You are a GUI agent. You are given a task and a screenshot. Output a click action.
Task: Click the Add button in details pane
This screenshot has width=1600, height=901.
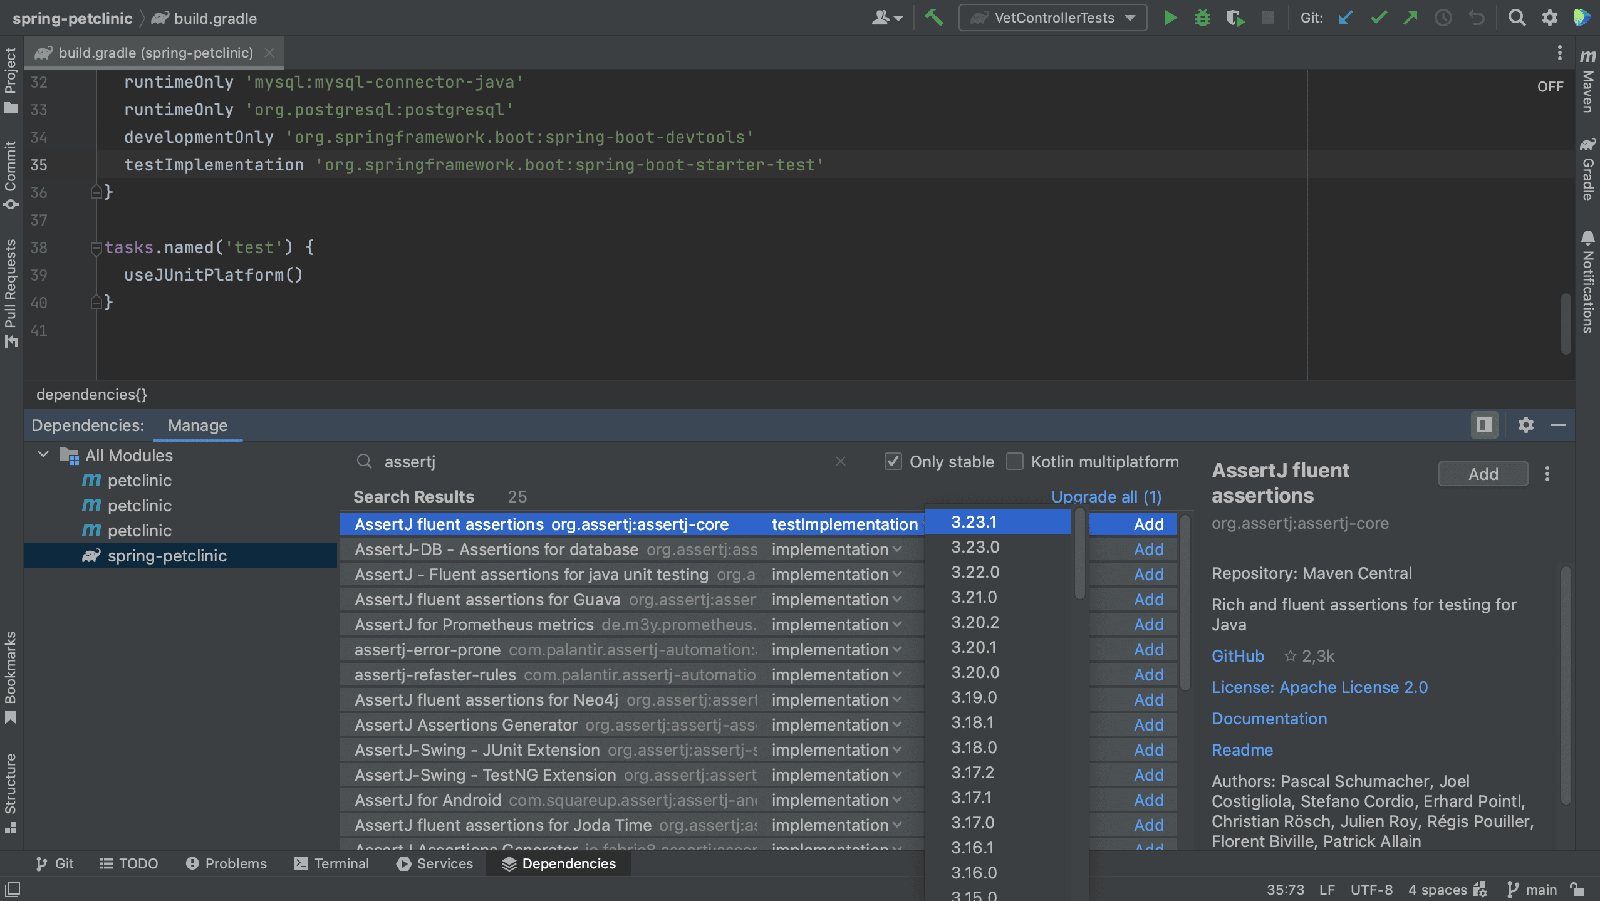pos(1483,474)
